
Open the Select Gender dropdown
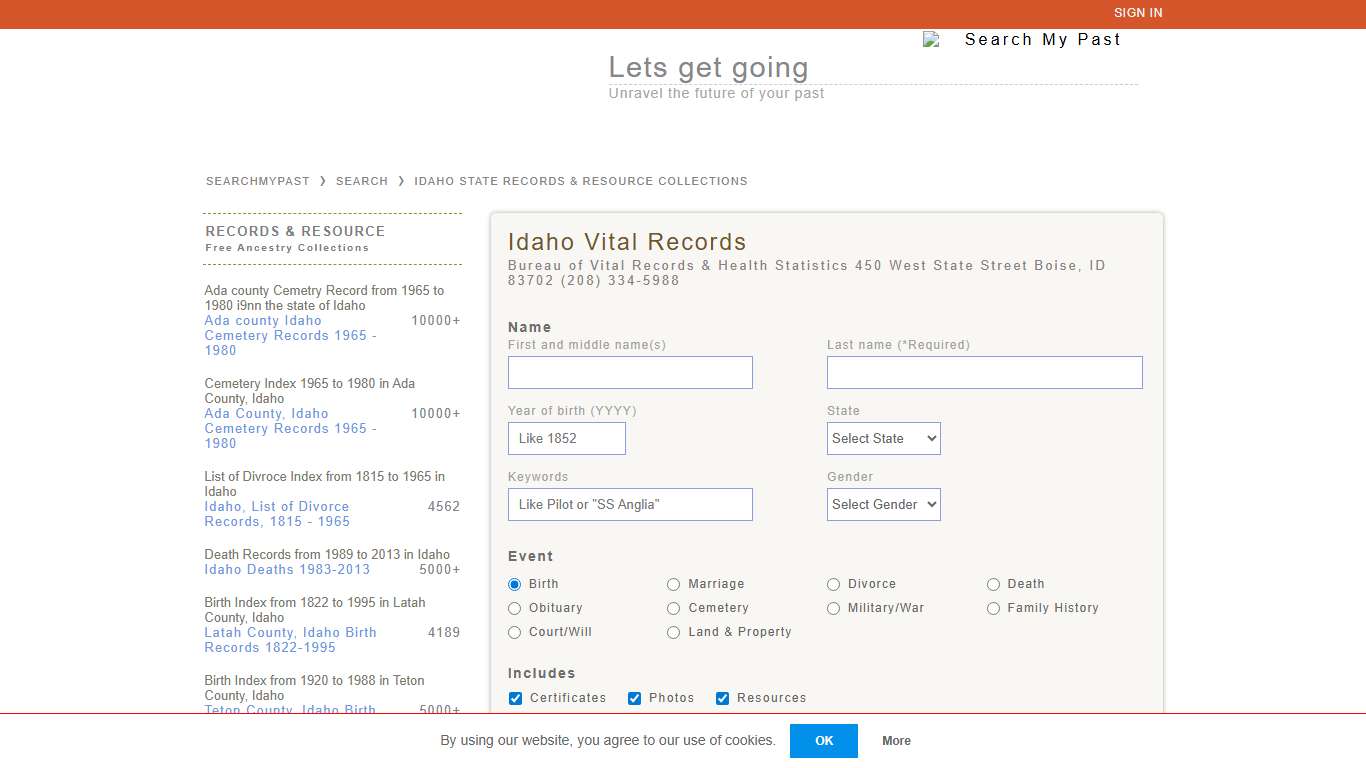(x=883, y=504)
